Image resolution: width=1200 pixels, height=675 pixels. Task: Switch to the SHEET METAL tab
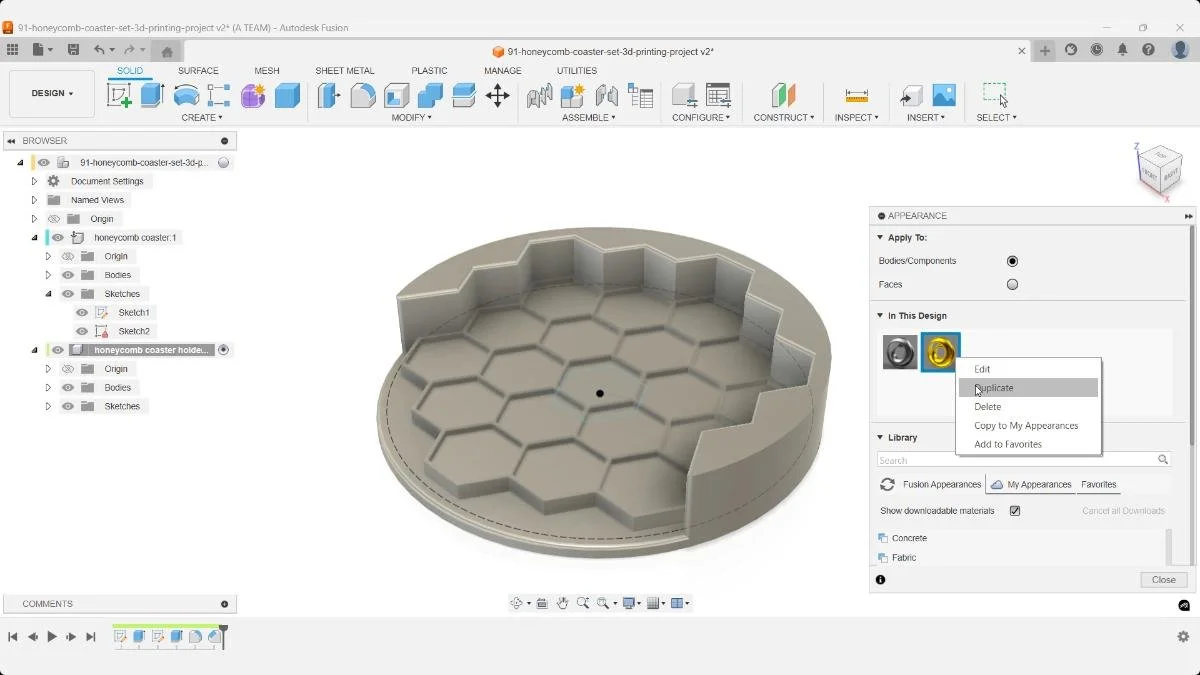[x=343, y=70]
